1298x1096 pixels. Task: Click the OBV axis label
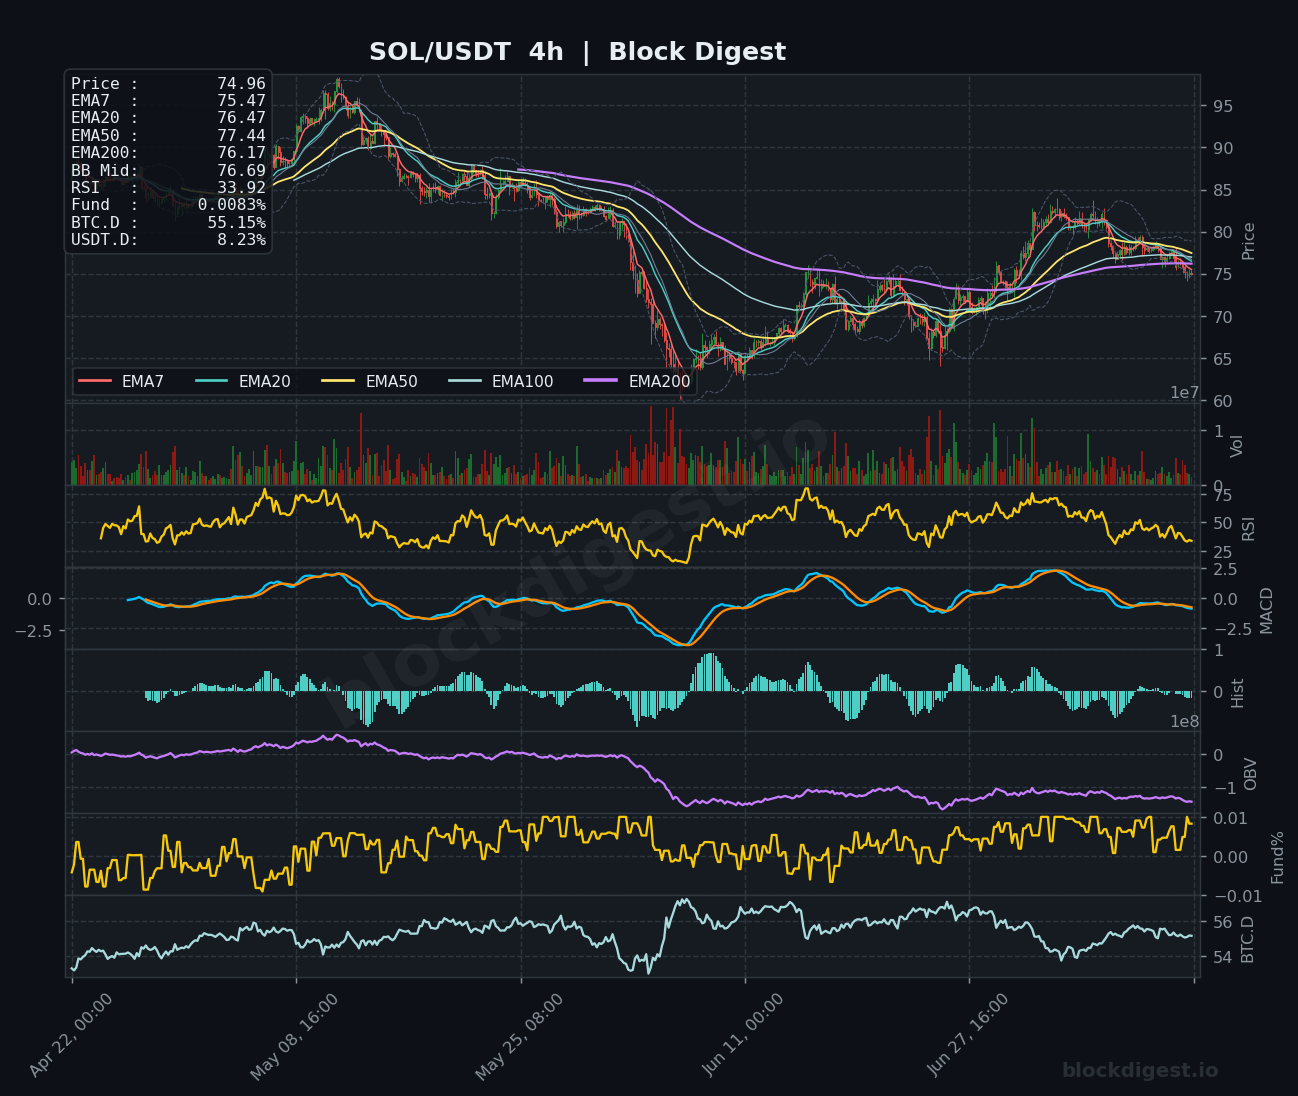click(x=1250, y=774)
